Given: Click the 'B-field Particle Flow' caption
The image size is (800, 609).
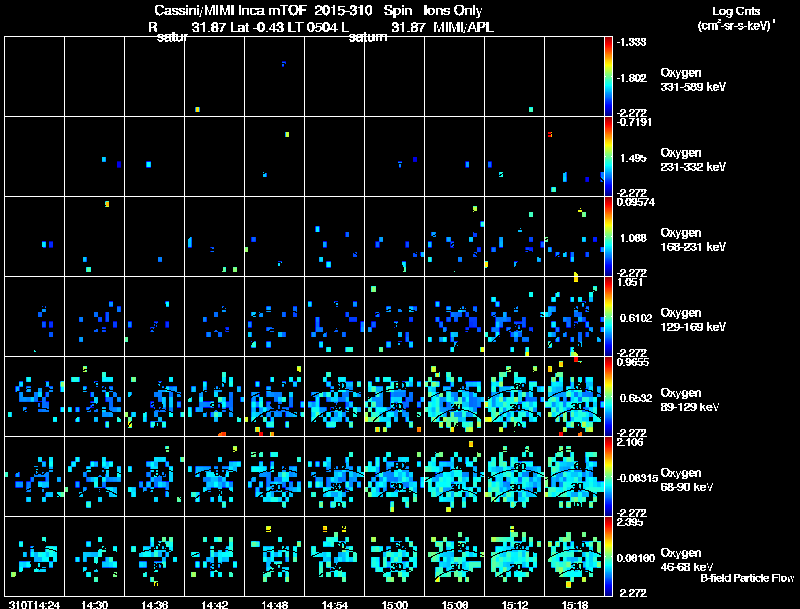Looking at the screenshot, I should coord(747,578).
